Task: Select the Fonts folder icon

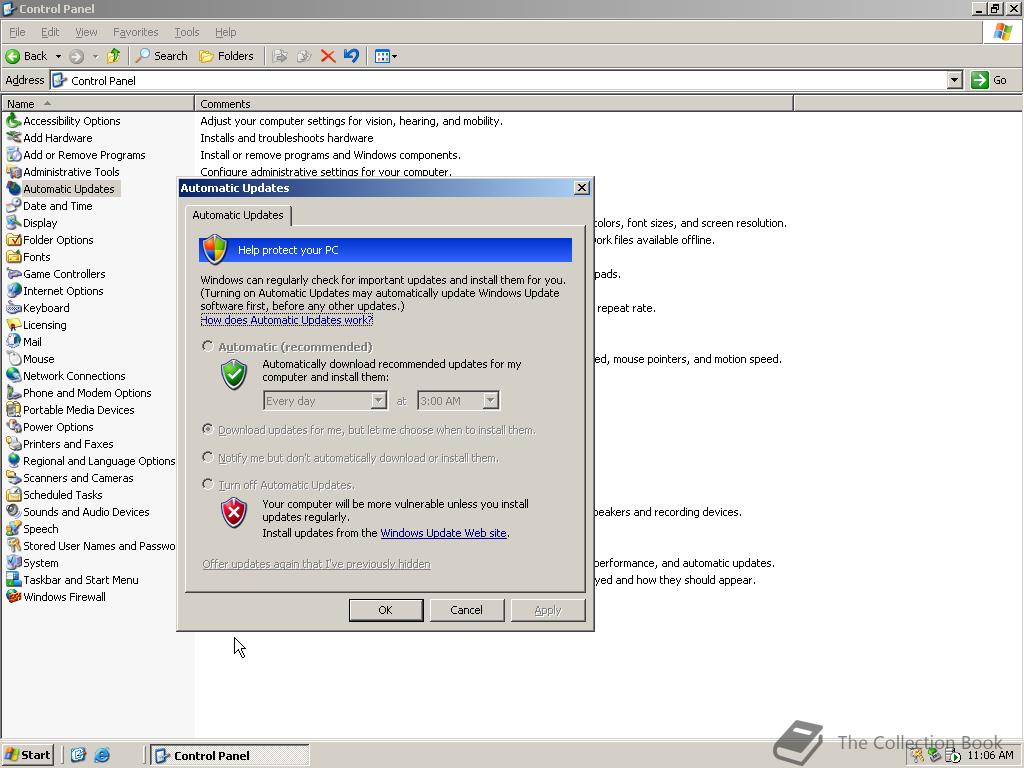Action: pos(13,257)
